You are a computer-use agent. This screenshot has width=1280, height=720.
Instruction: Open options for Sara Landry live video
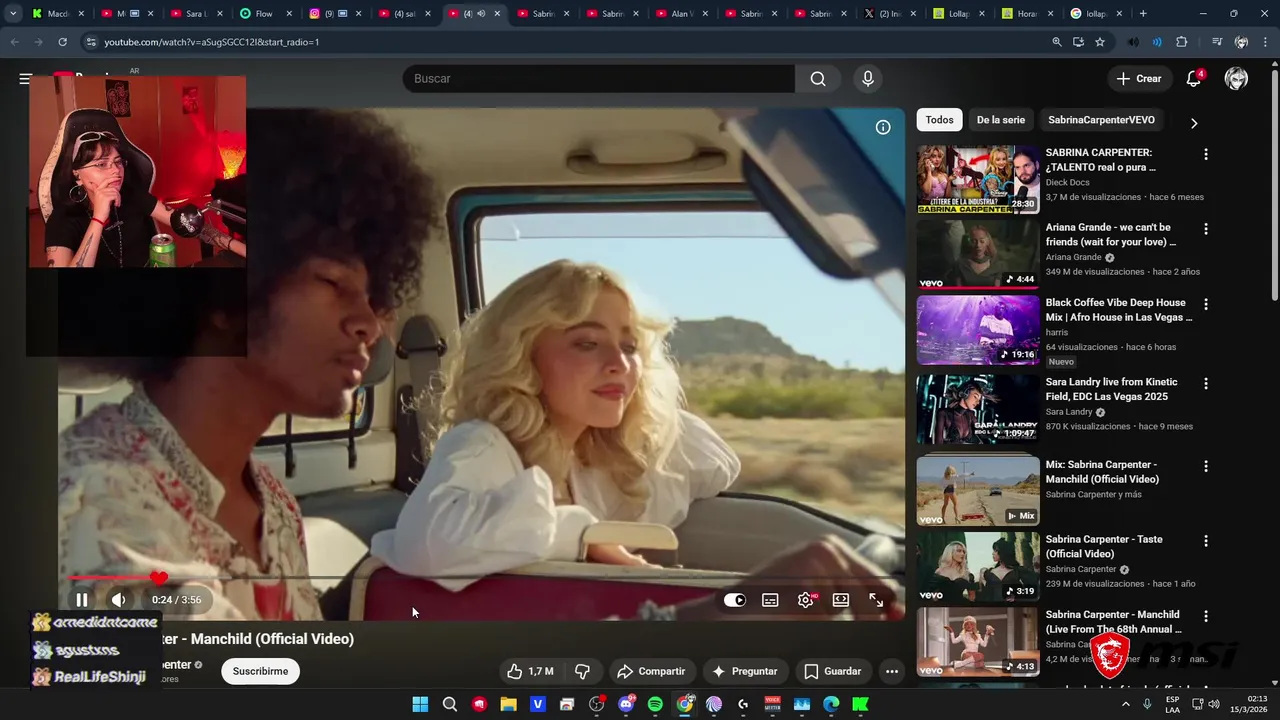tap(1206, 383)
